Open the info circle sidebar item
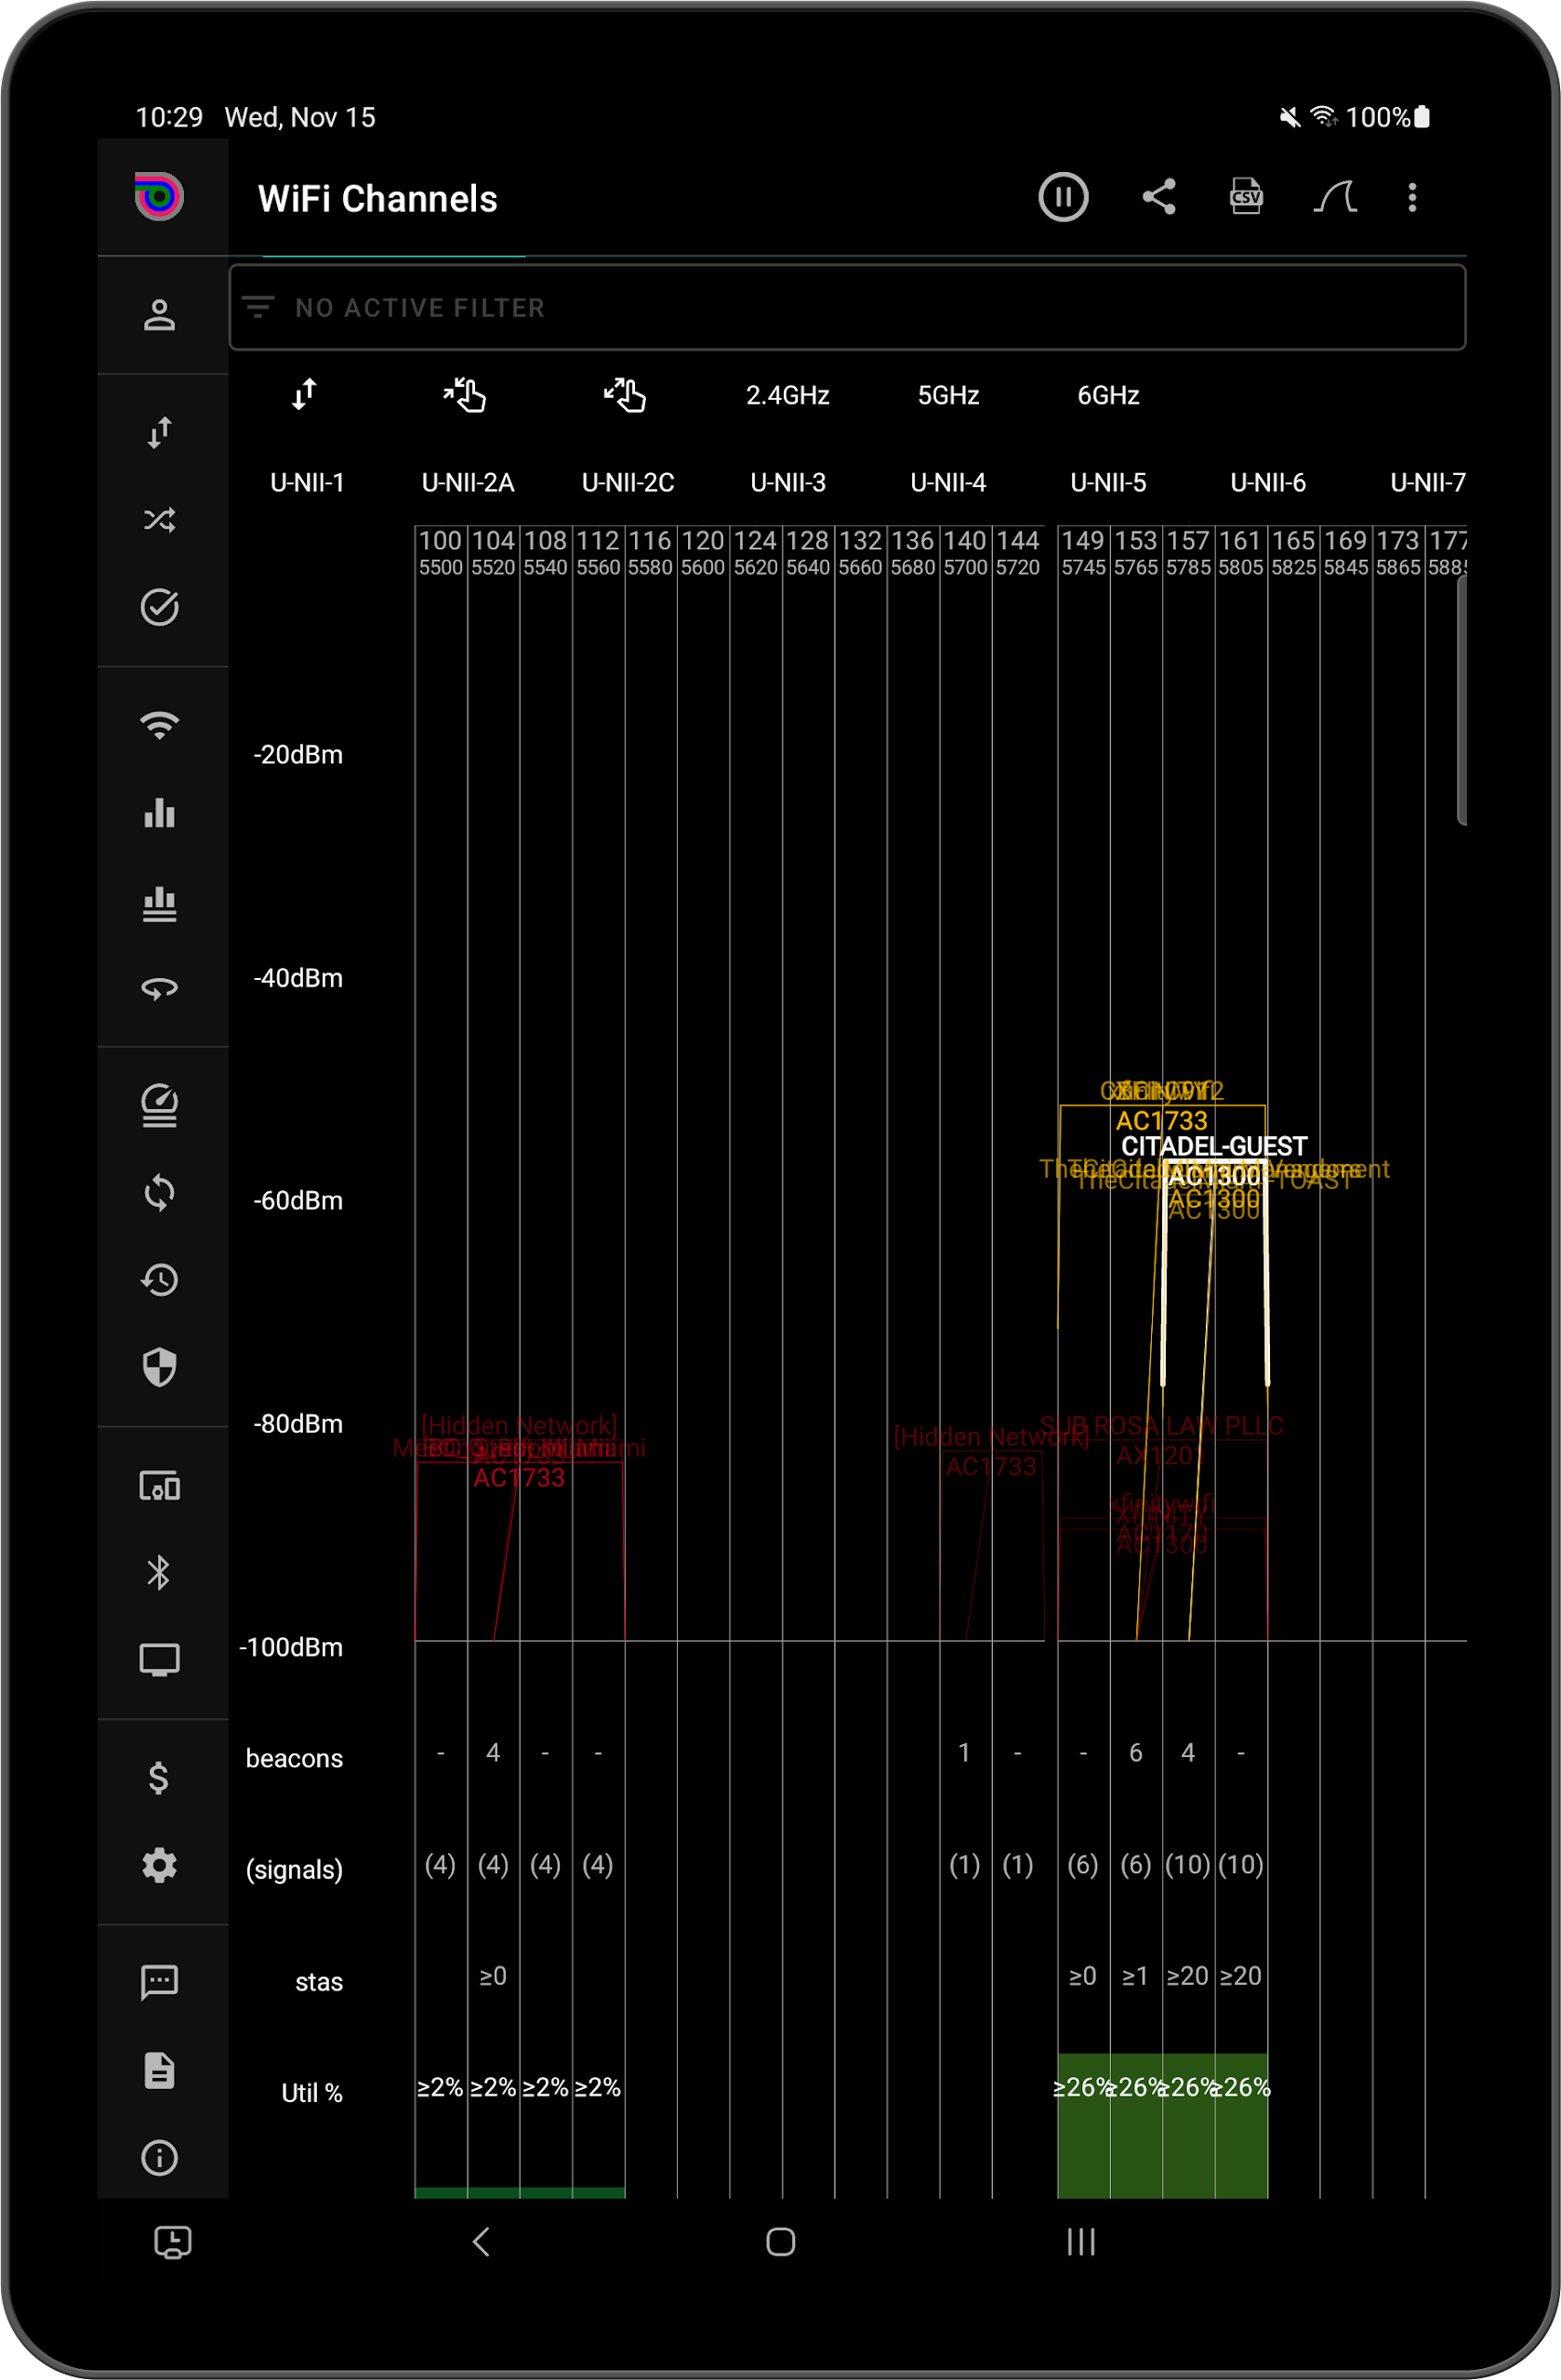 159,2158
